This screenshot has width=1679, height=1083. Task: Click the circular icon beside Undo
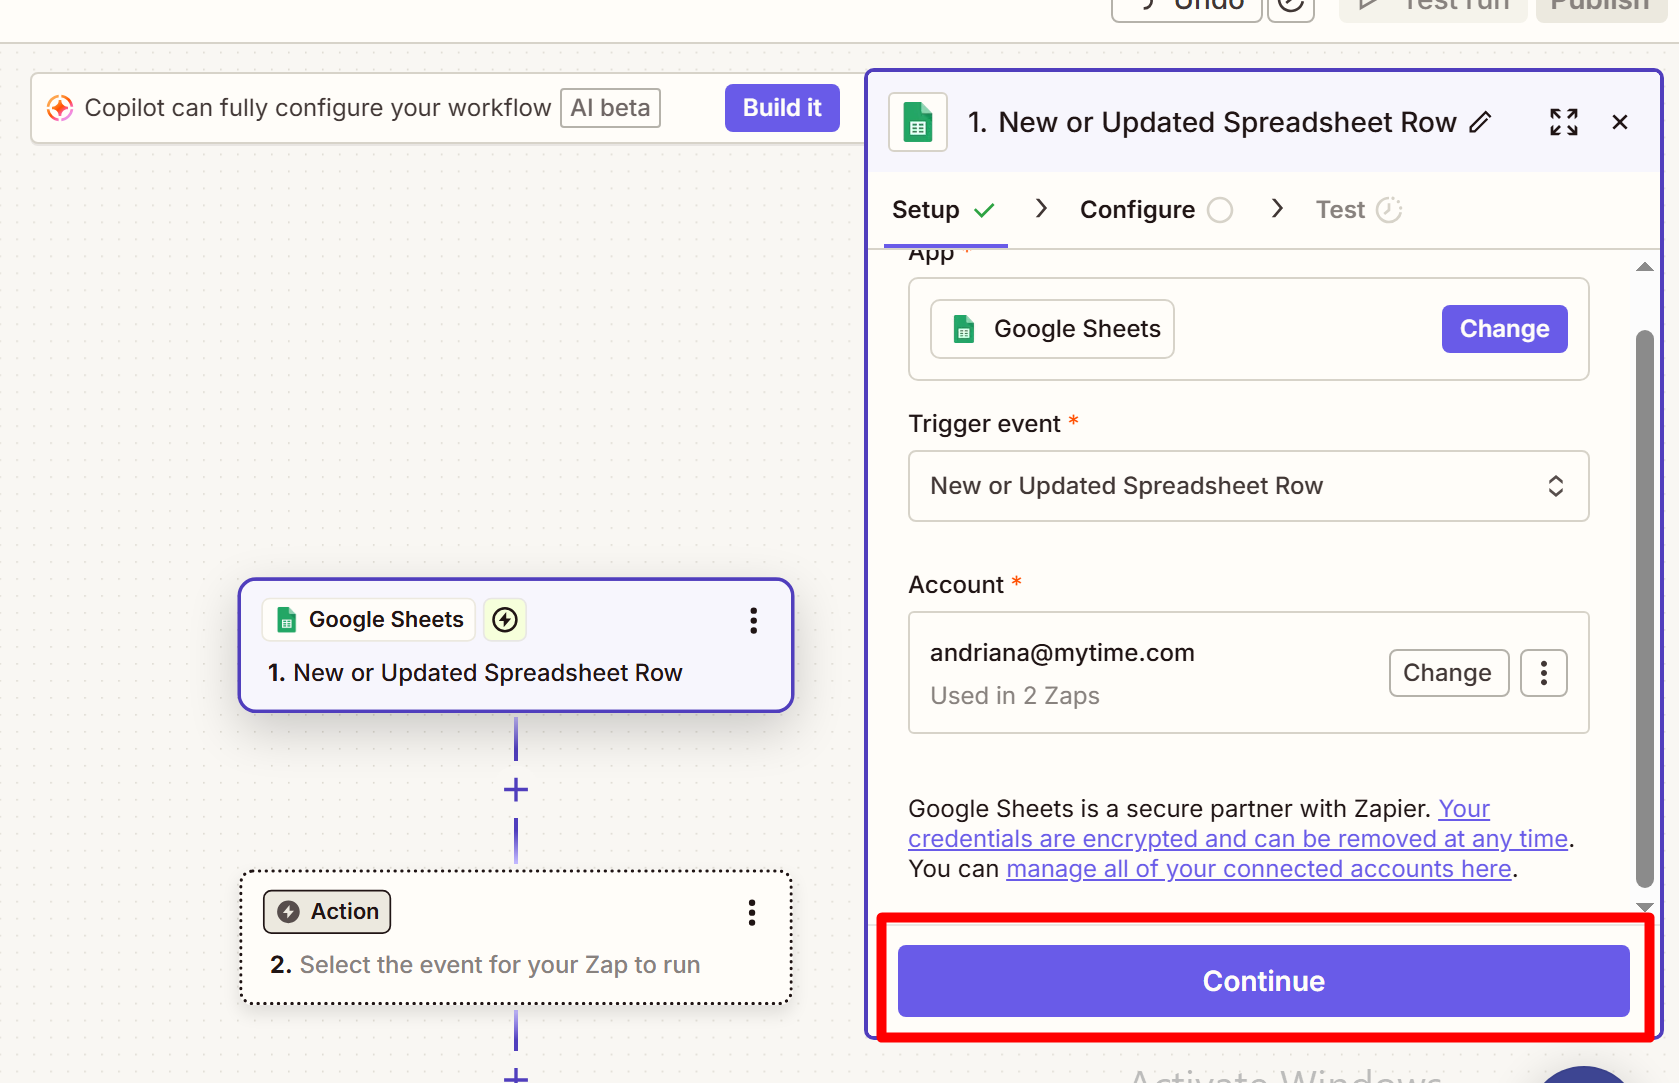click(1291, 6)
